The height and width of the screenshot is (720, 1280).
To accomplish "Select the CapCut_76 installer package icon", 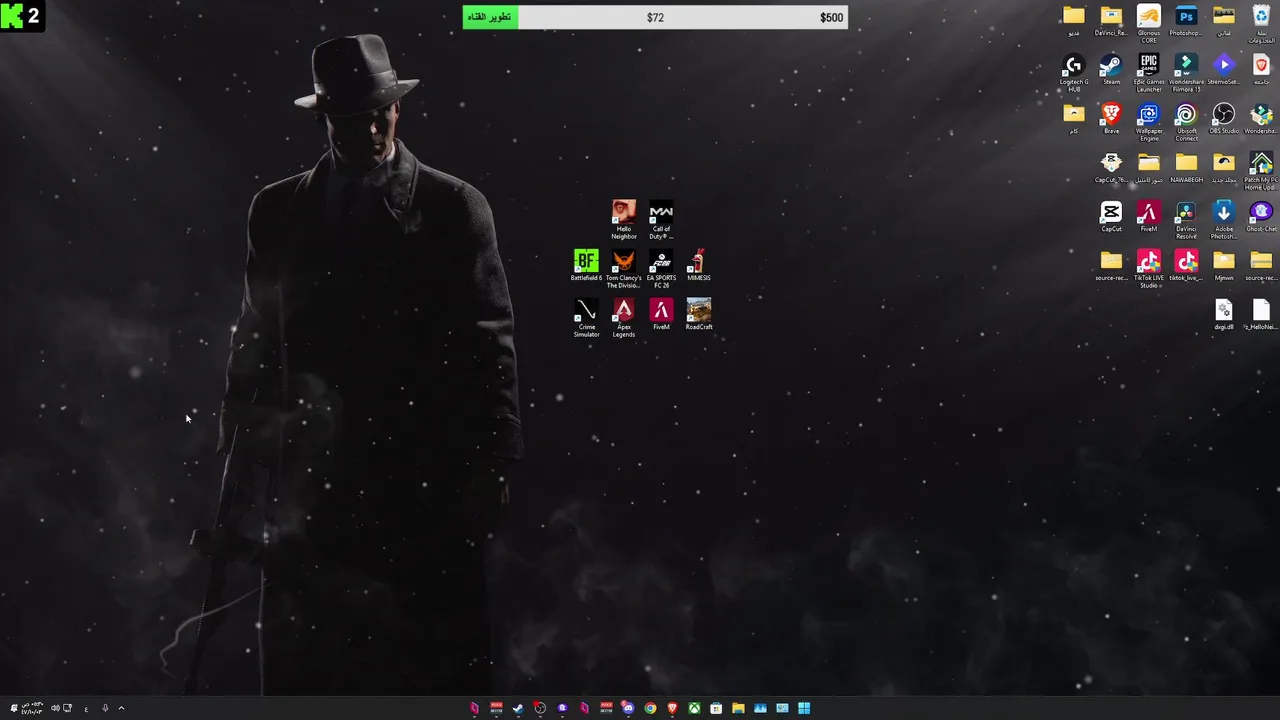I will point(1111,168).
